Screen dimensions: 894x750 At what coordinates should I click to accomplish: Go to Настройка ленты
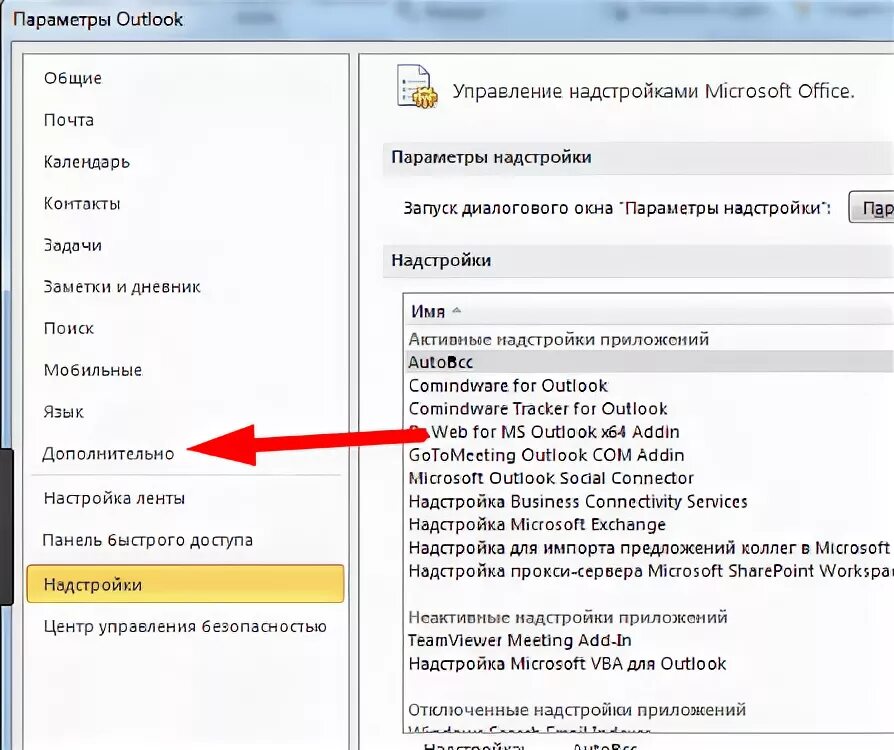tap(114, 498)
